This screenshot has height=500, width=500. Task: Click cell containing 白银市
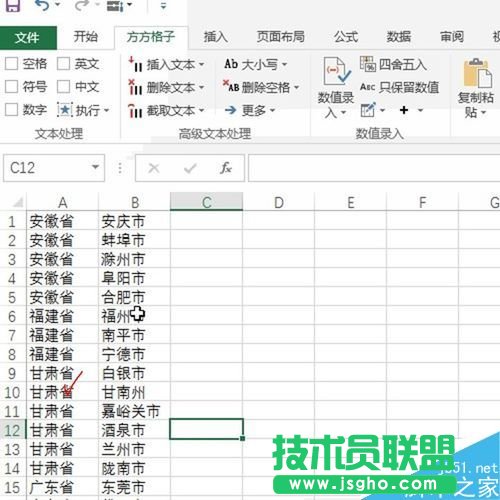[x=134, y=373]
